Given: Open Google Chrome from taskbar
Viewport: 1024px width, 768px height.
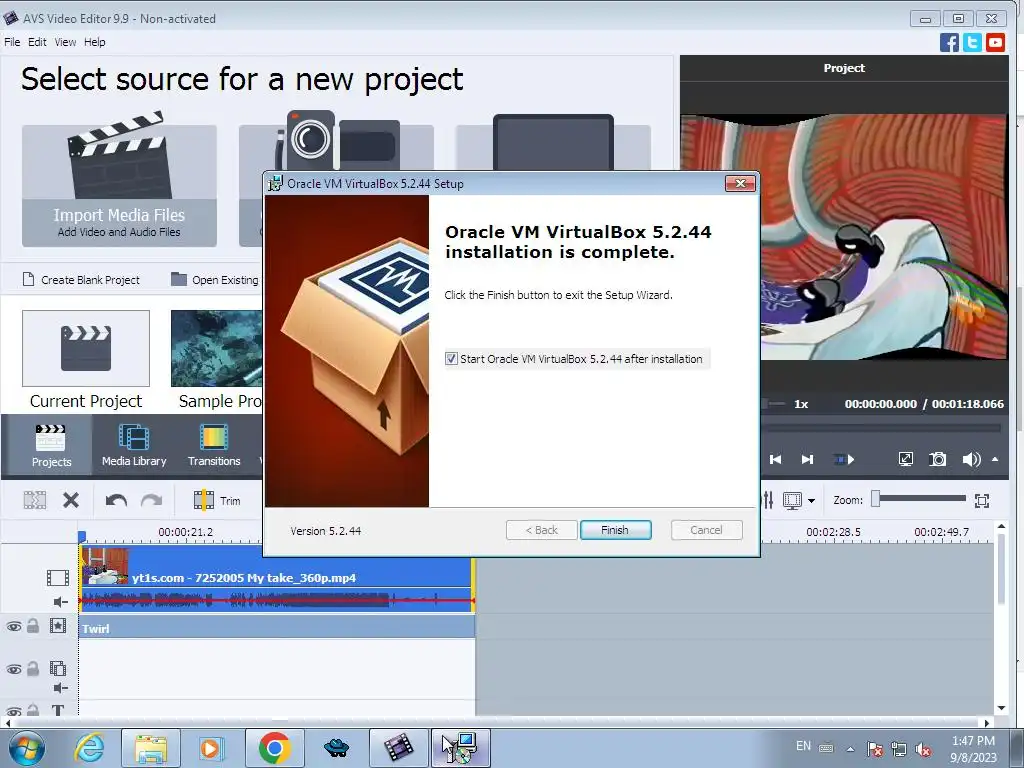Looking at the screenshot, I should [275, 748].
